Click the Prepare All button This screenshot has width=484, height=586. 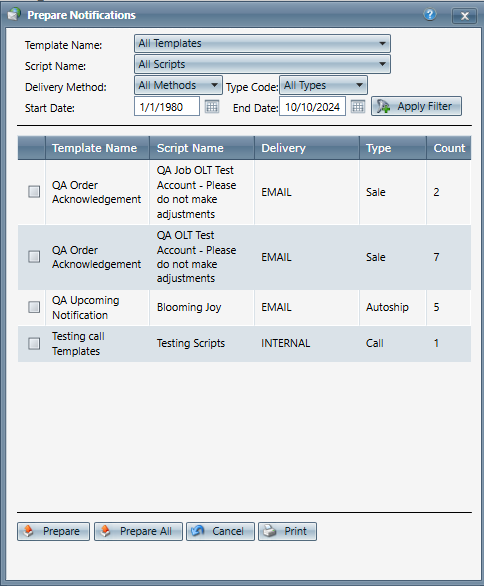(x=138, y=531)
